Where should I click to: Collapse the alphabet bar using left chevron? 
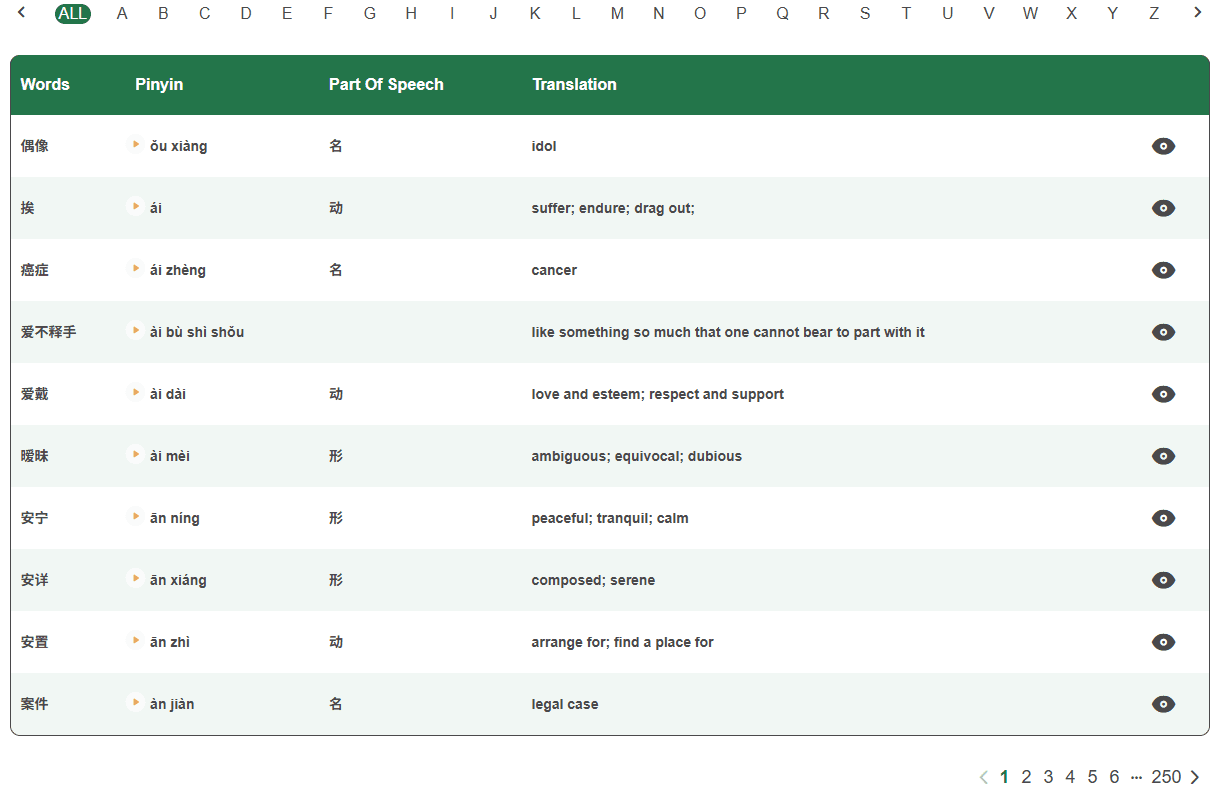click(x=22, y=13)
